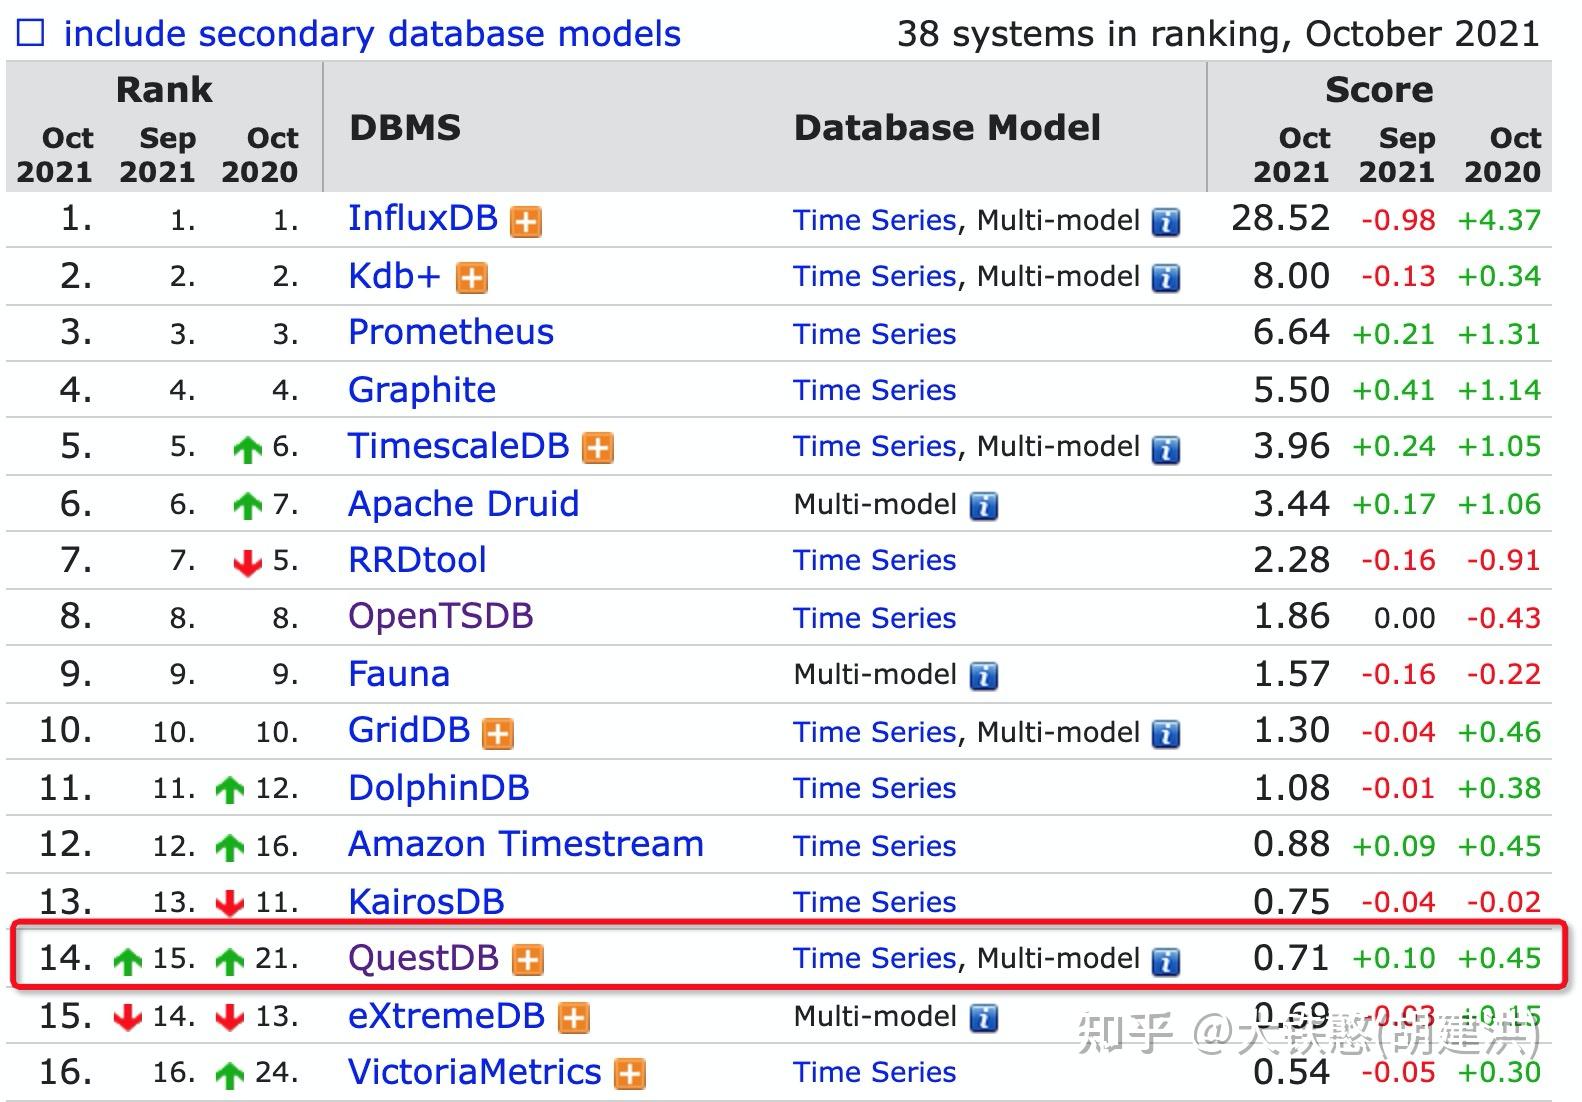Click the plus icon next to VictoriaMetrics
Image resolution: width=1582 pixels, height=1102 pixels.
coord(630,1075)
